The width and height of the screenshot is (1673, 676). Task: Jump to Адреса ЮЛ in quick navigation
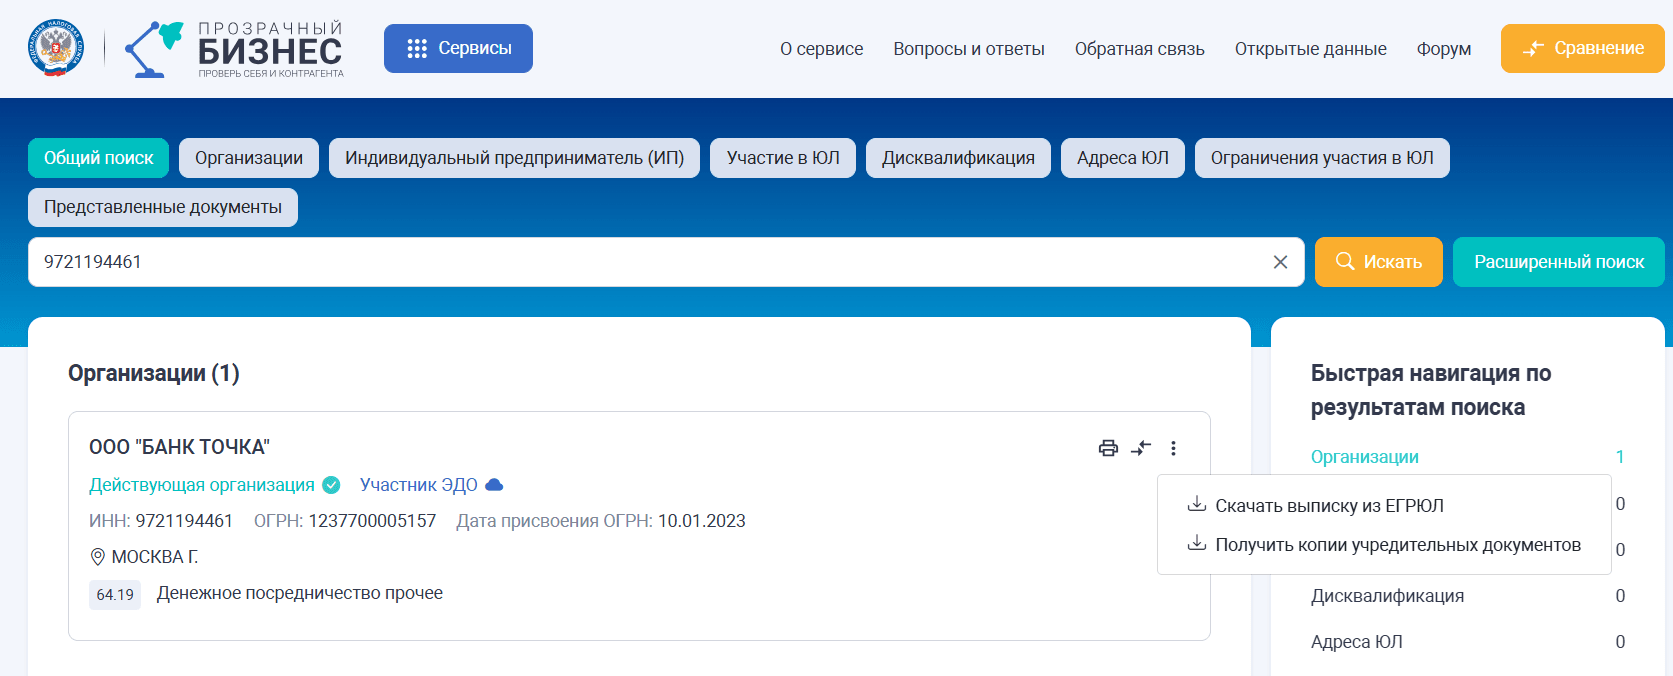[x=1357, y=642]
